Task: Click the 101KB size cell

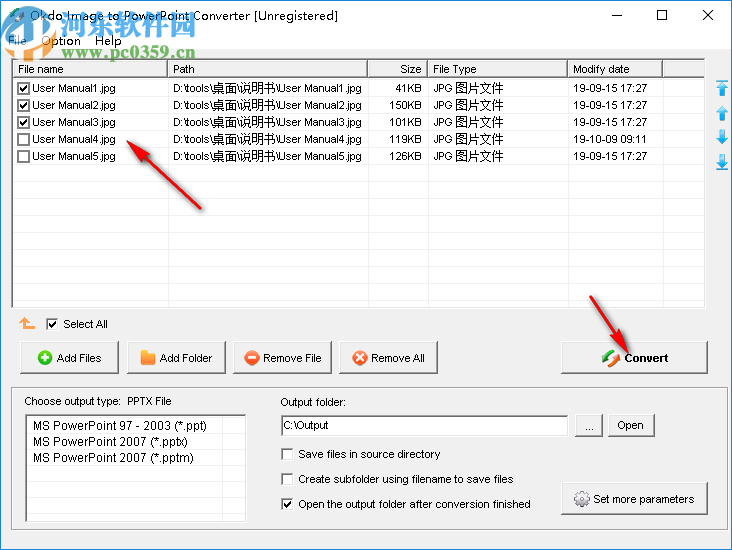Action: click(405, 122)
